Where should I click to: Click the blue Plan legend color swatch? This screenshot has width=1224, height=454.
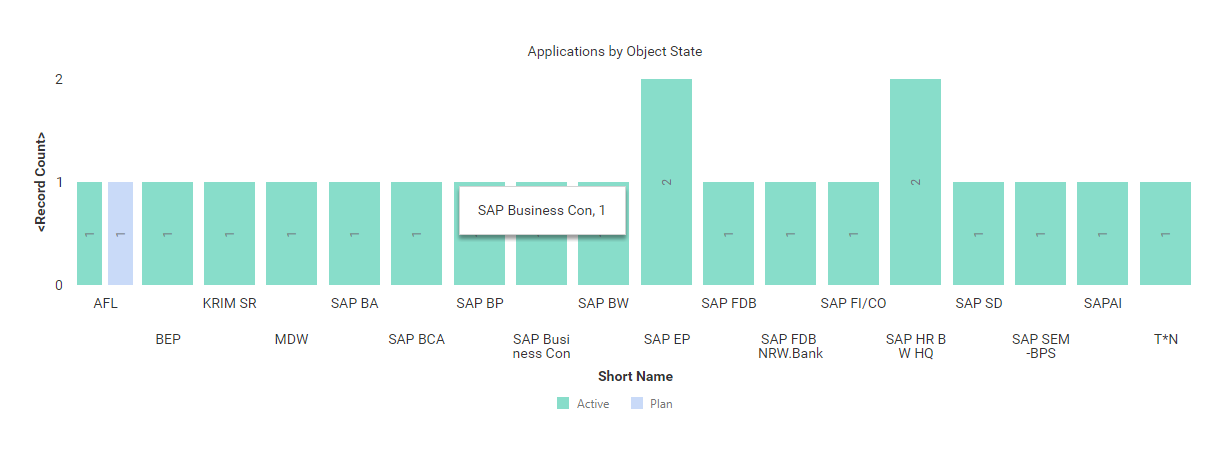point(636,404)
